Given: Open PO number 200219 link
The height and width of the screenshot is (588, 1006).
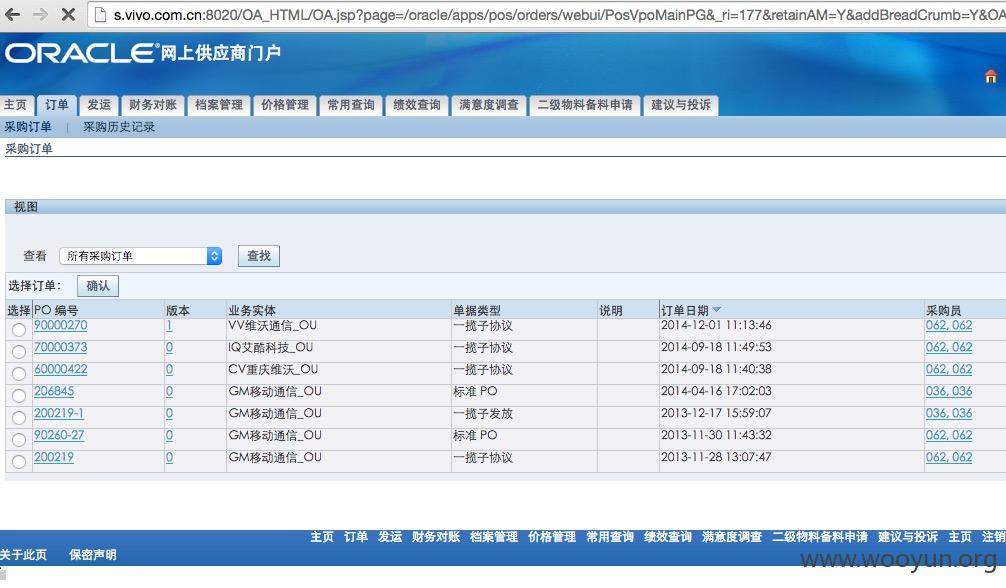Looking at the screenshot, I should coord(54,457).
